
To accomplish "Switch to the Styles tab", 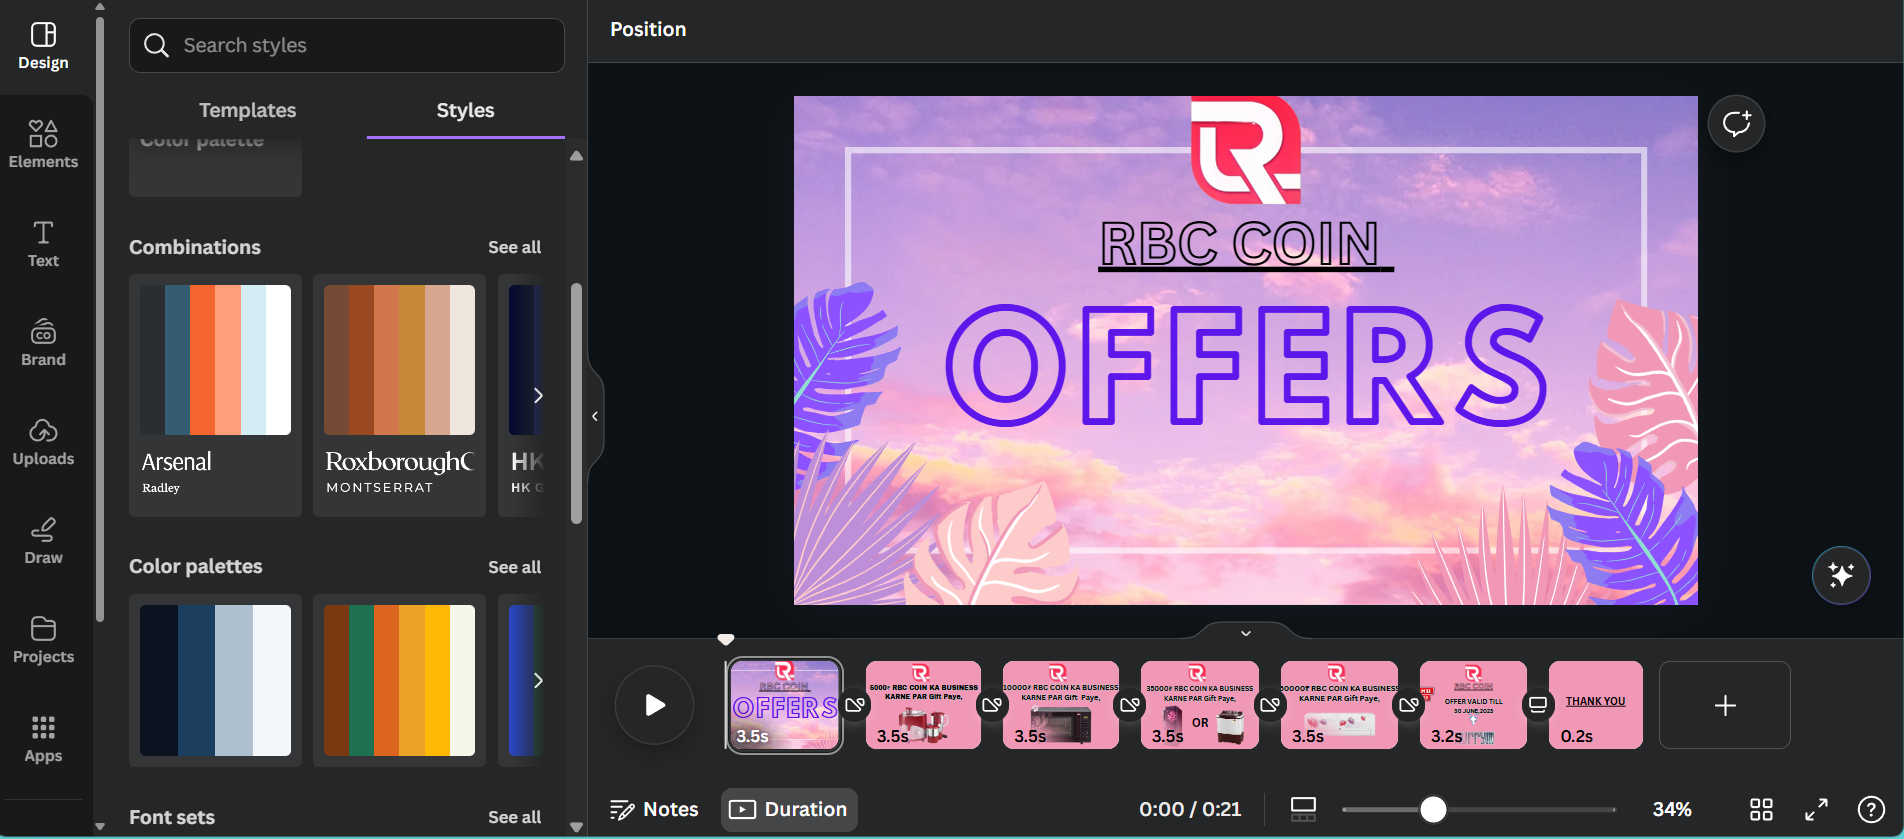I will point(465,110).
